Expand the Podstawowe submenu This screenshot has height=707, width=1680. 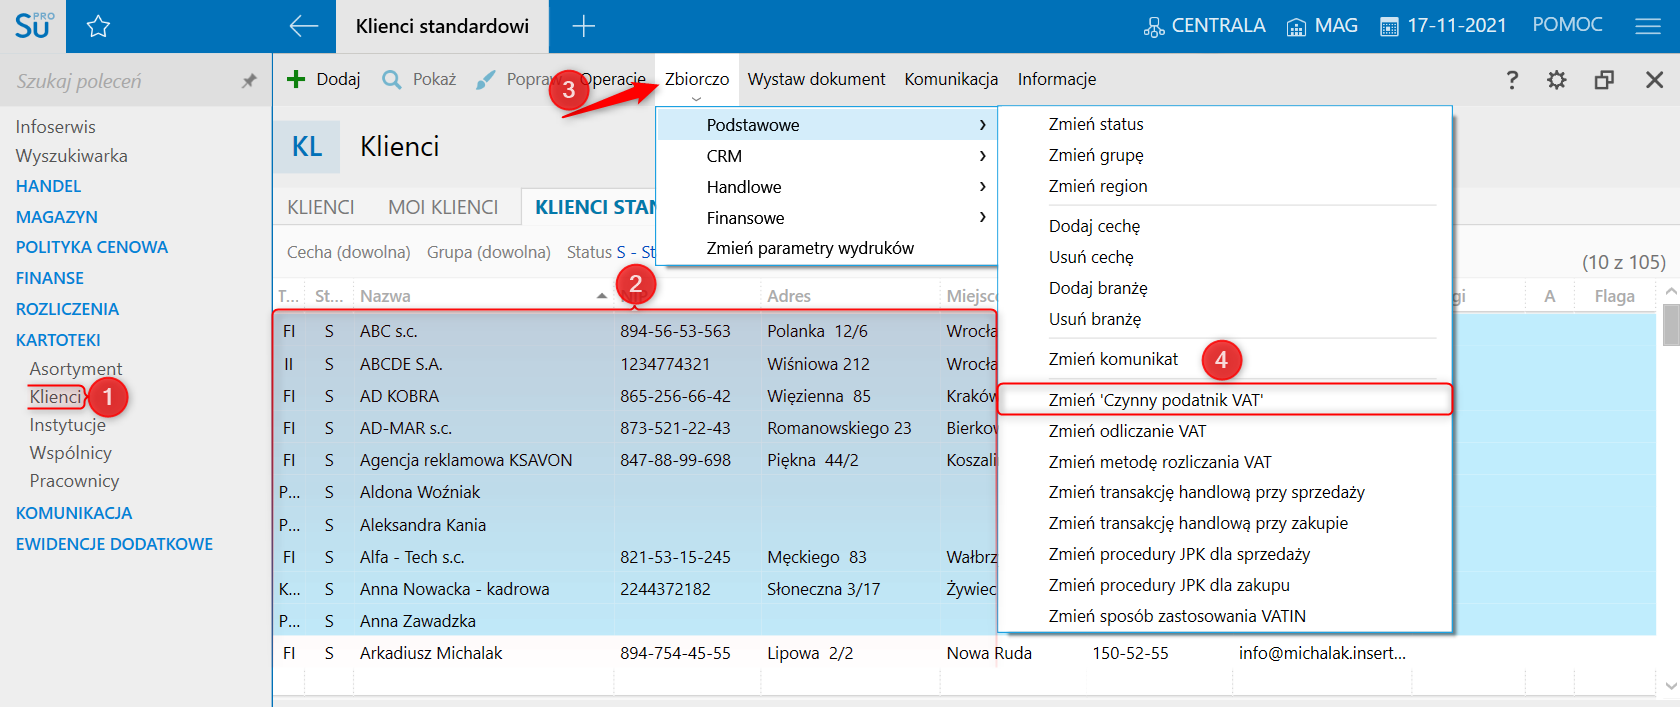pos(826,125)
